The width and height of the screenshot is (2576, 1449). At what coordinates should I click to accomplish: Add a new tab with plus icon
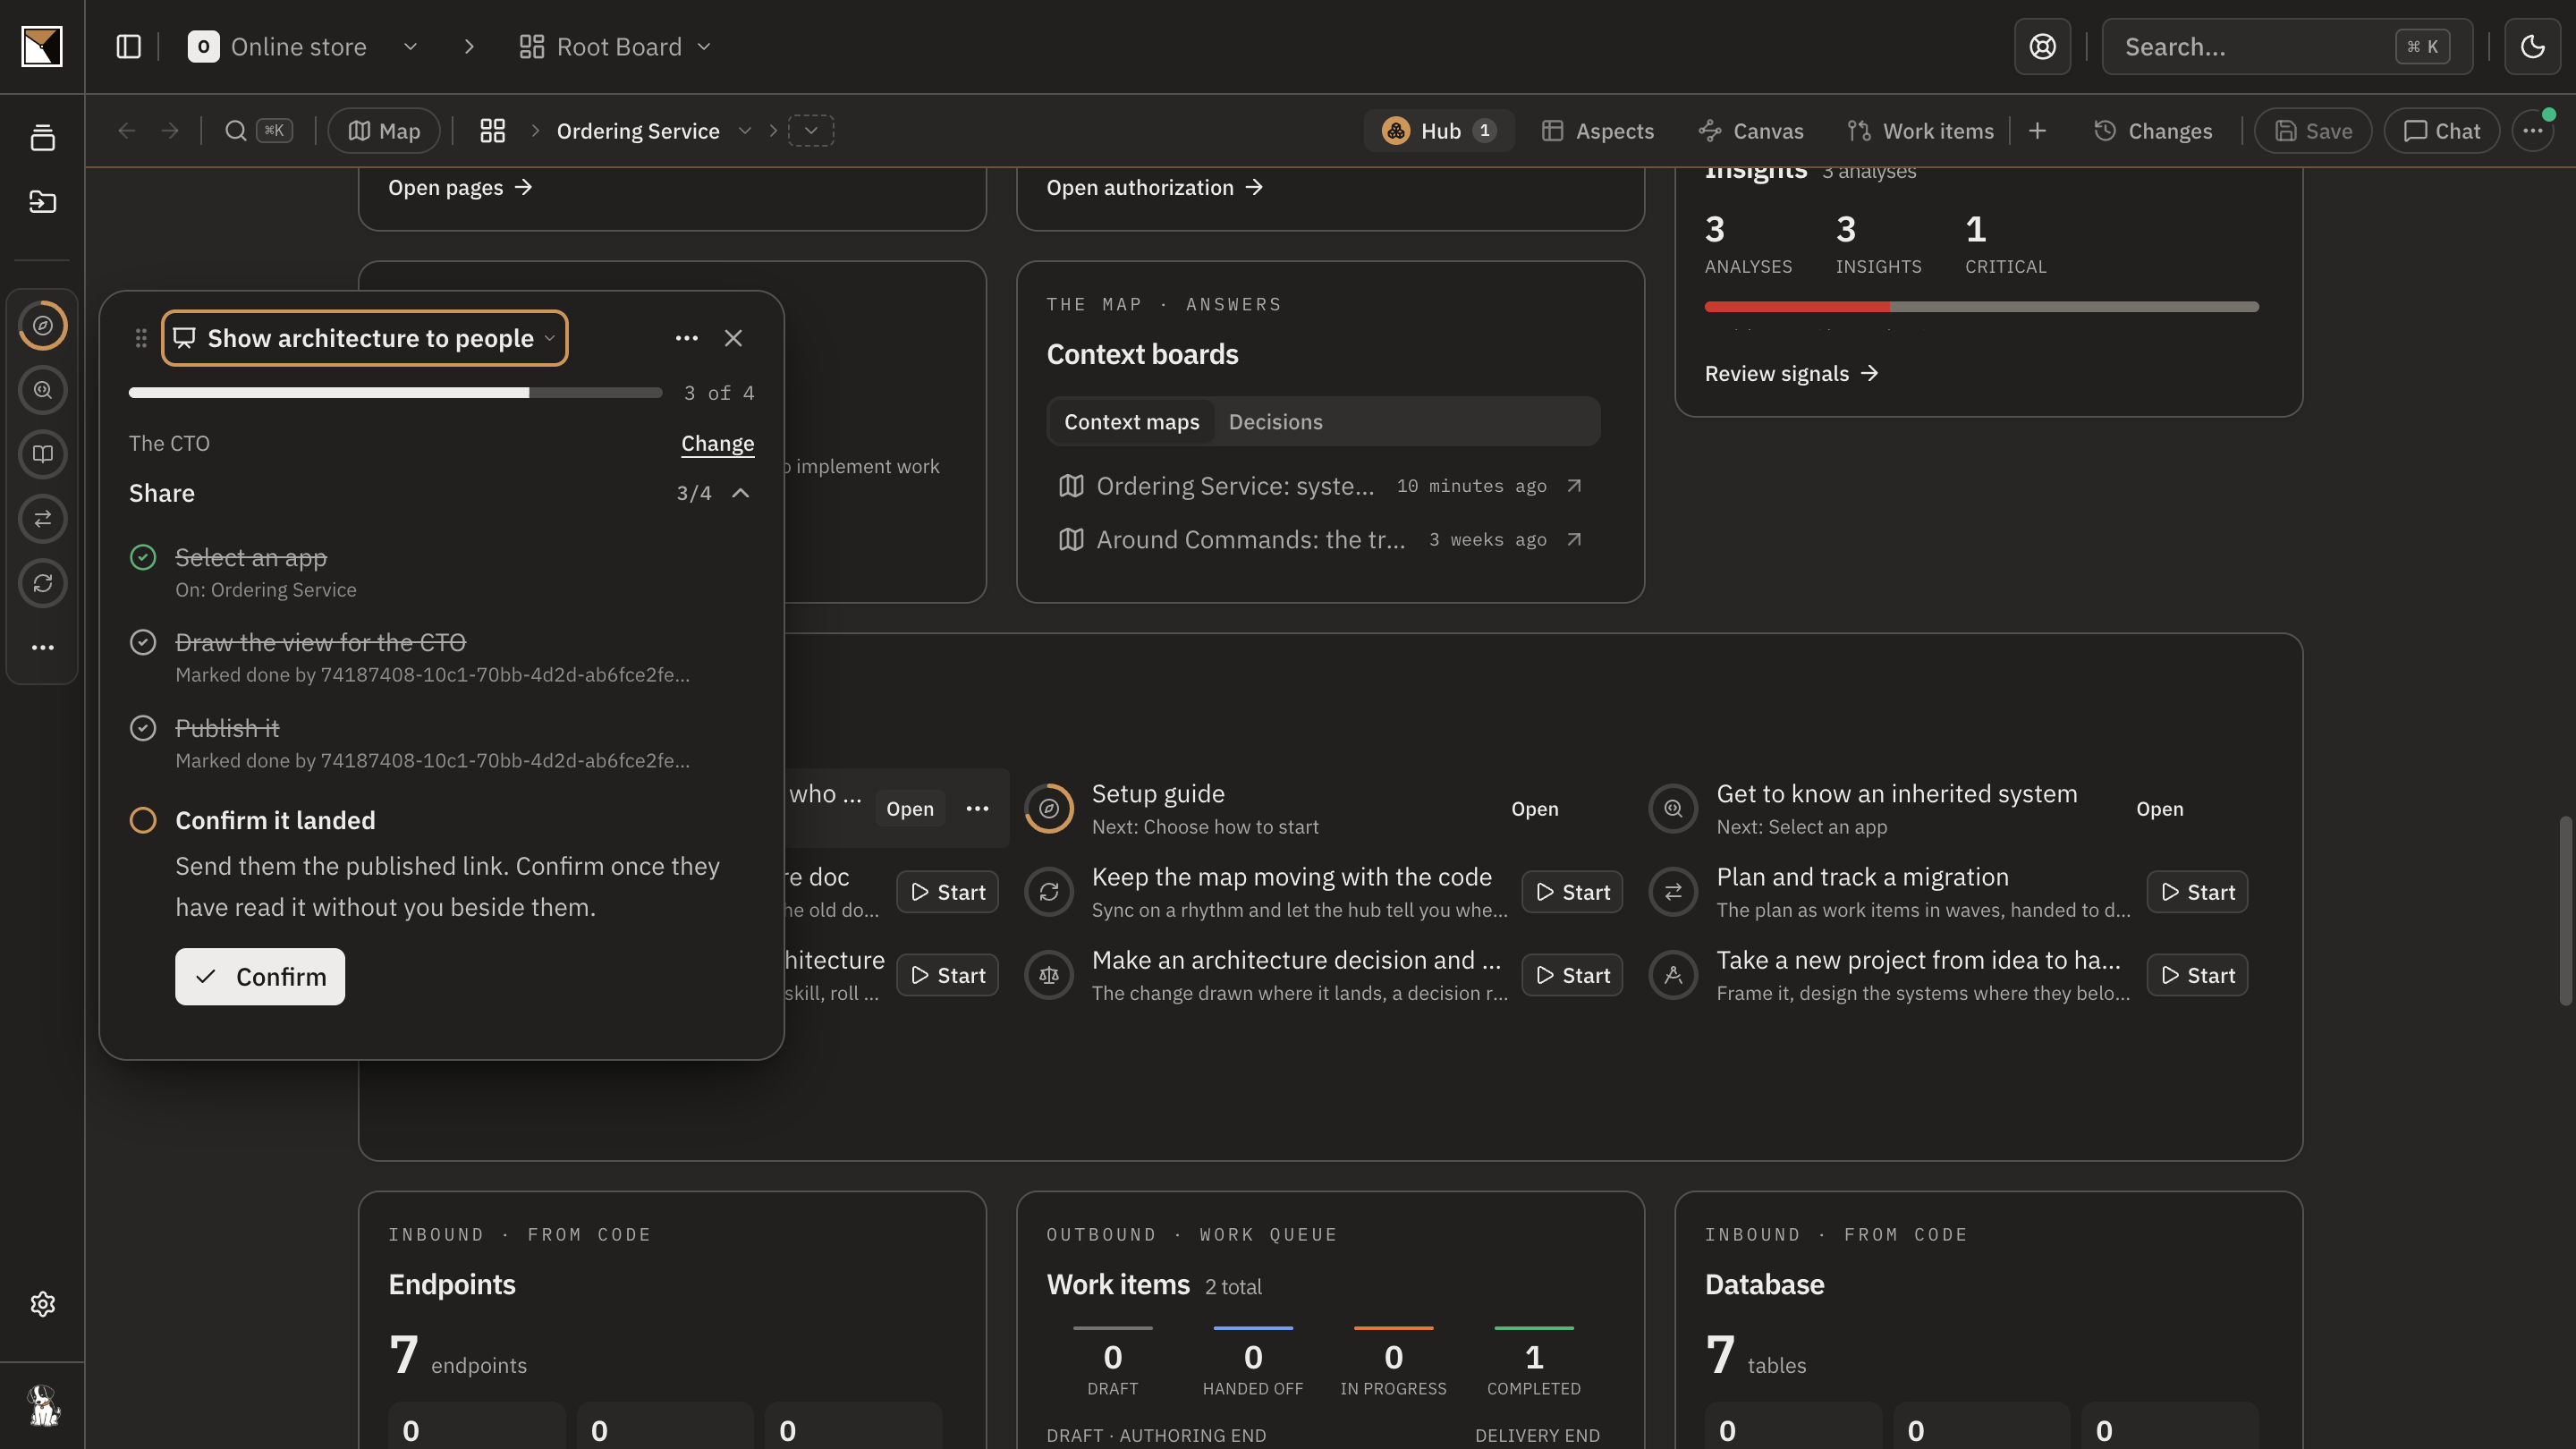tap(2037, 131)
